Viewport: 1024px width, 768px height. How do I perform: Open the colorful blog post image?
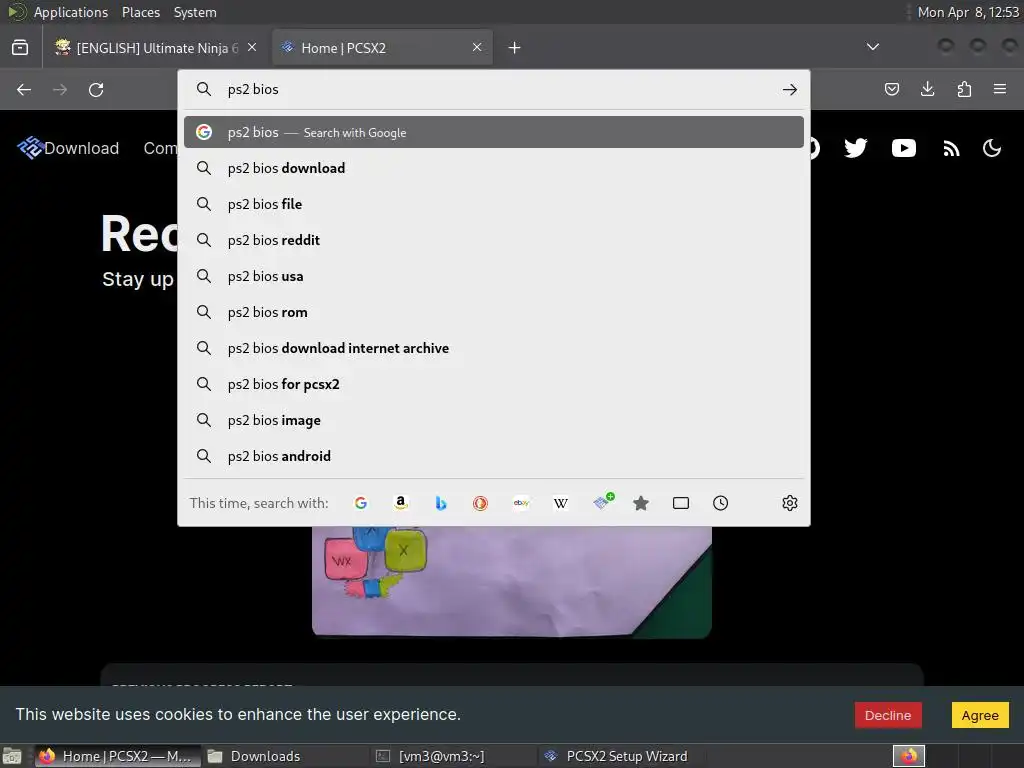511,581
